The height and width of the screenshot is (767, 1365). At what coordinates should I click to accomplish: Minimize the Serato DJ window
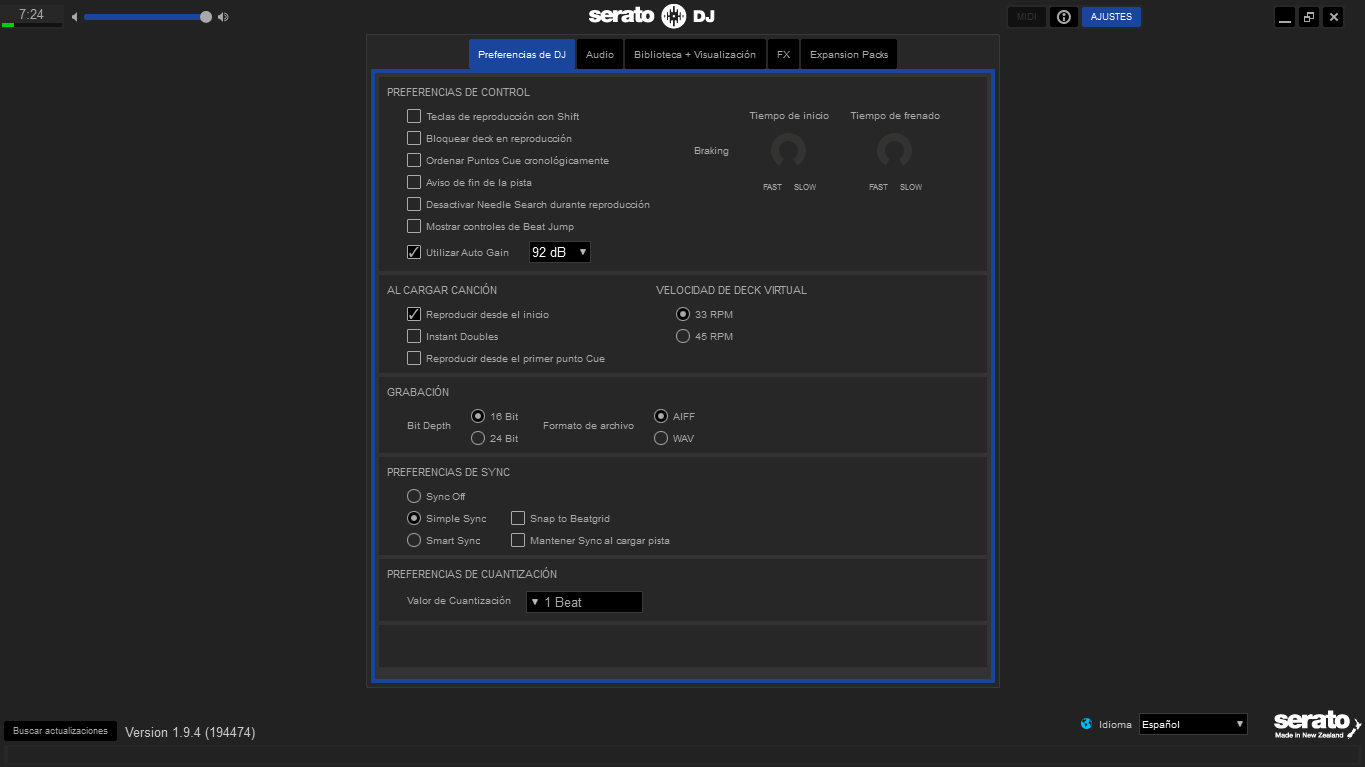pyautogui.click(x=1285, y=17)
